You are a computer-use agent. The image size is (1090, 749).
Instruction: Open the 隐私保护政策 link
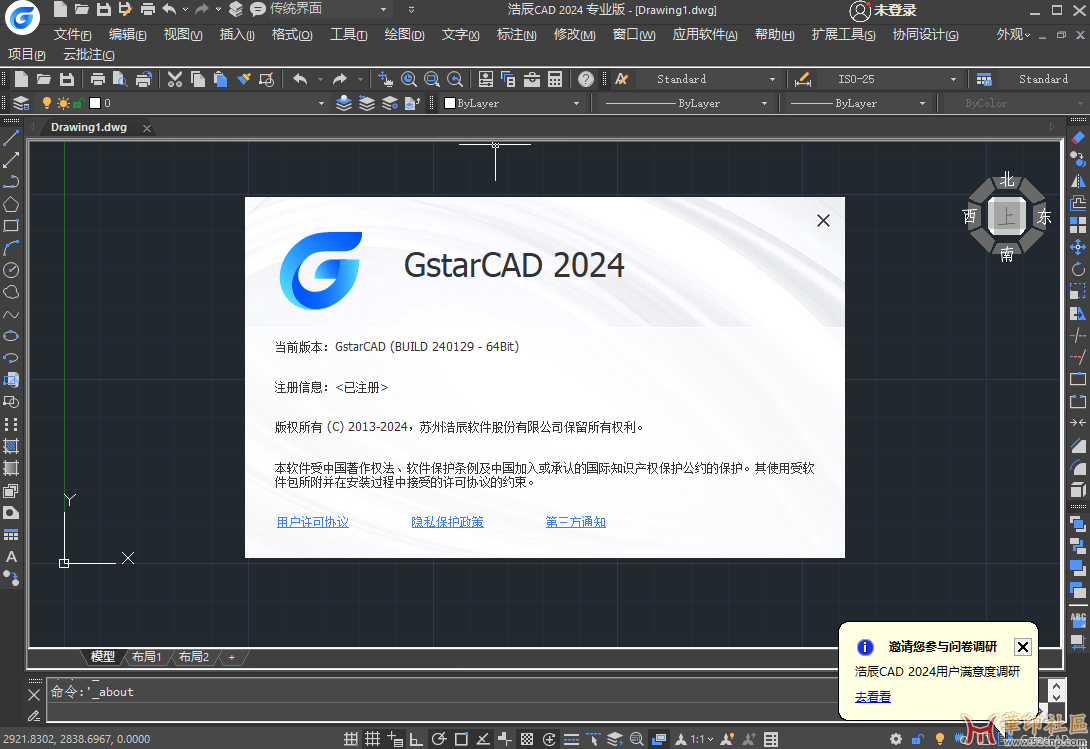pos(447,522)
